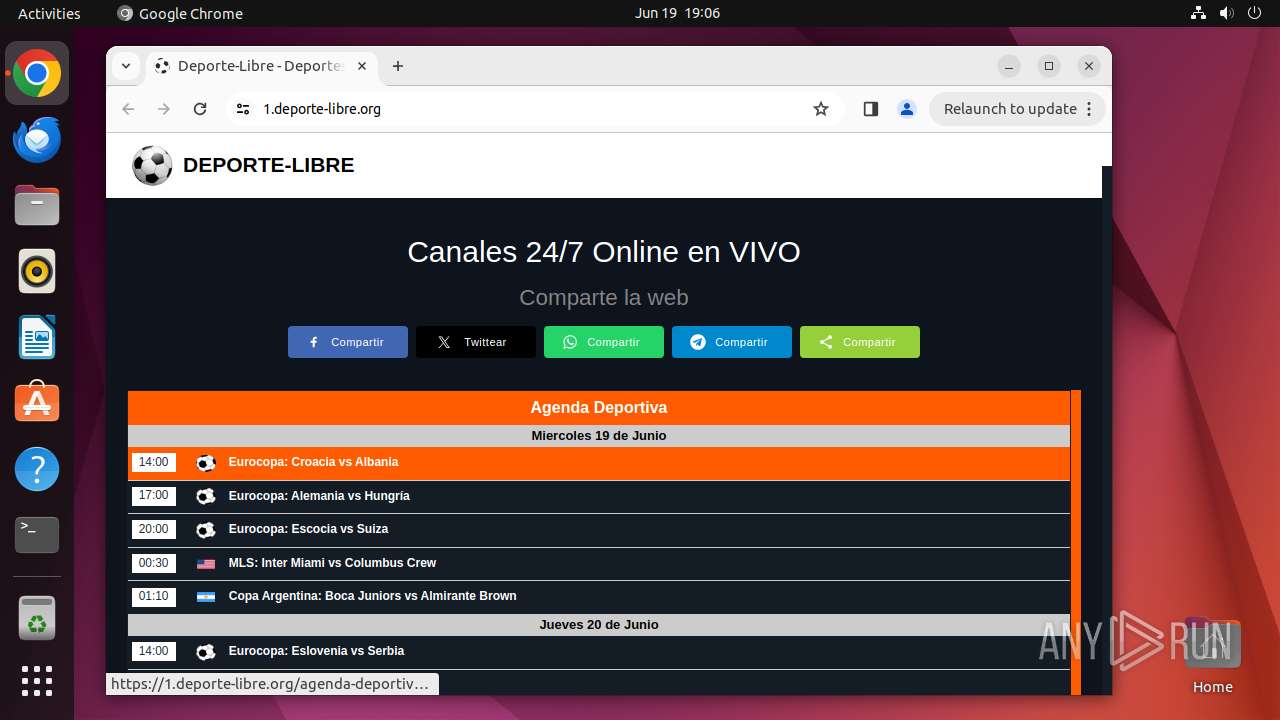
Task: Open Copa Argentina: Boca Juniors vs Almirante Brown
Action: (x=599, y=597)
